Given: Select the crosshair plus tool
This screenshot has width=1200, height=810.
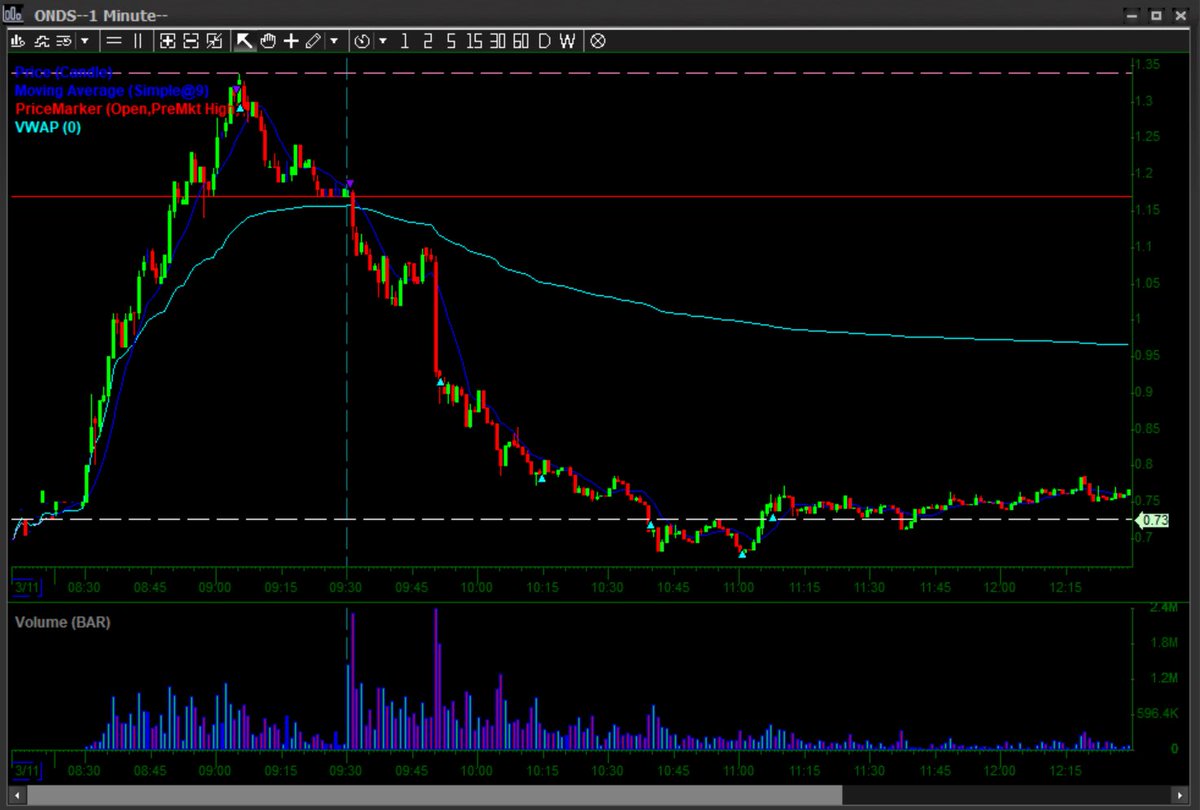Looking at the screenshot, I should [291, 41].
